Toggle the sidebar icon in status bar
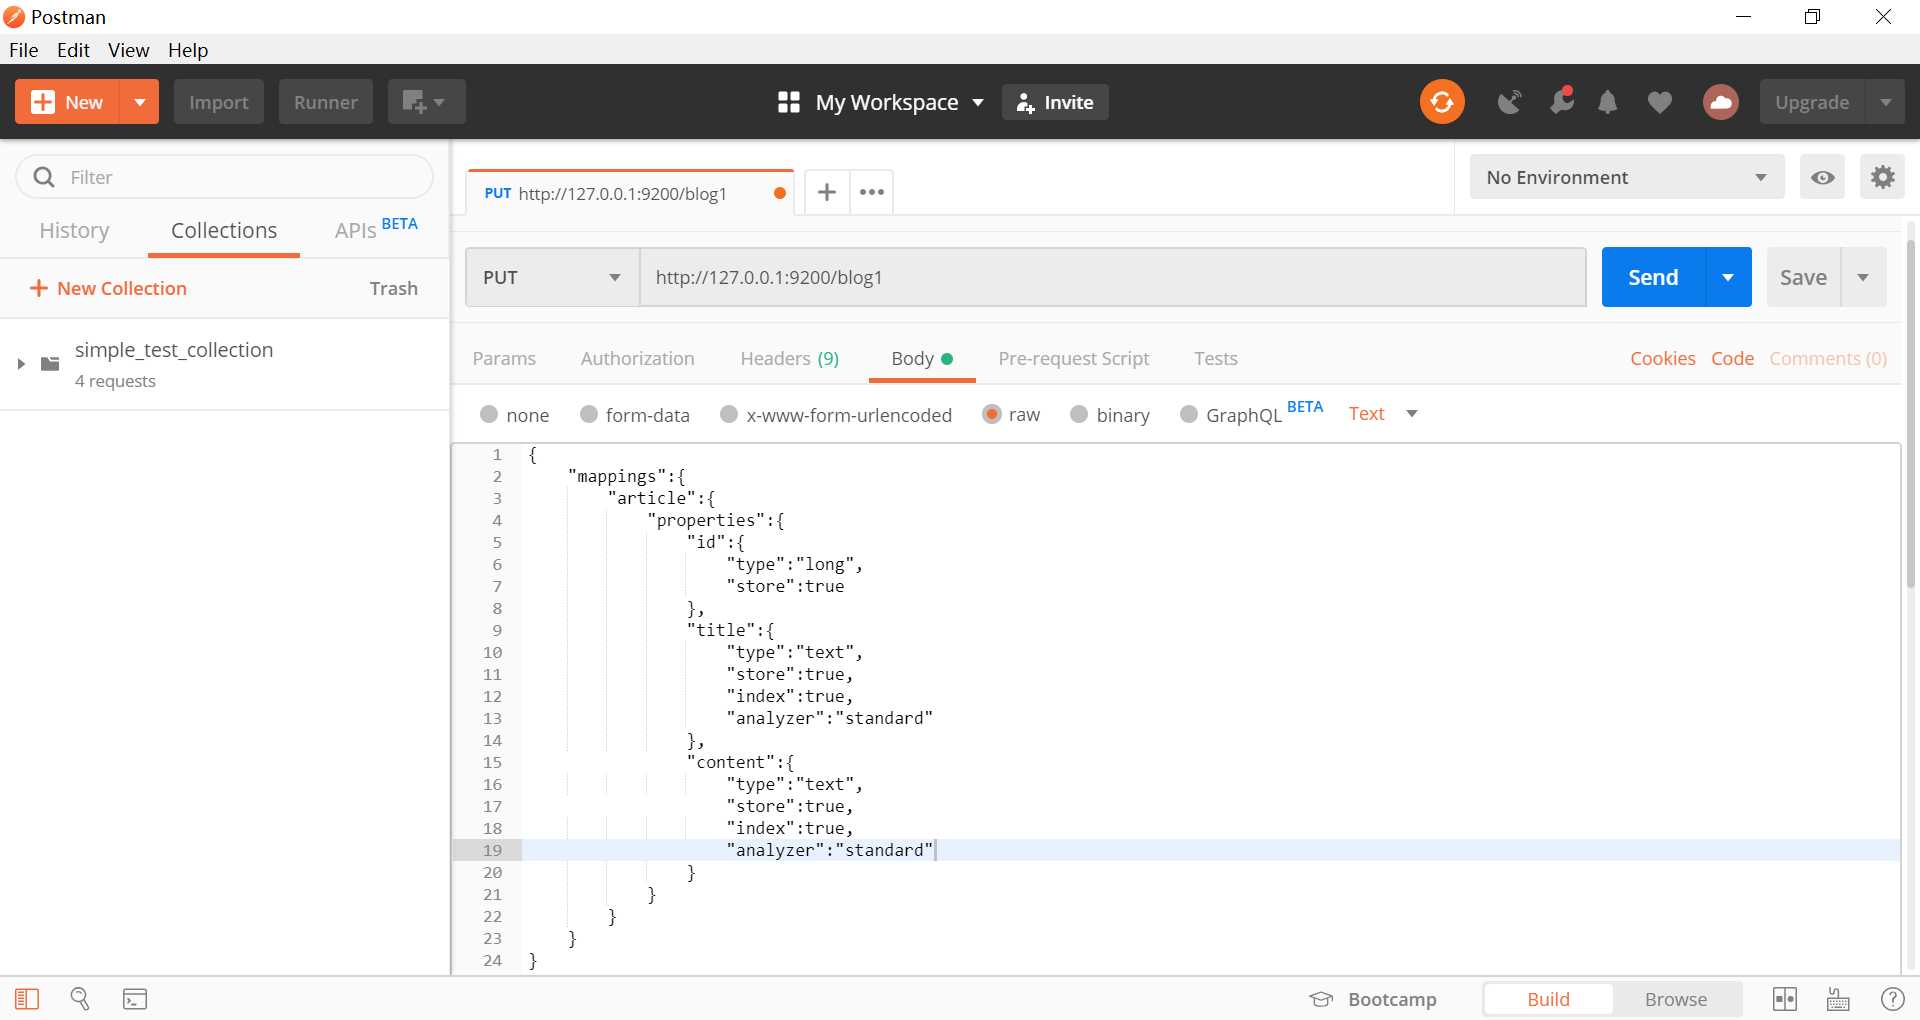 click(x=27, y=999)
